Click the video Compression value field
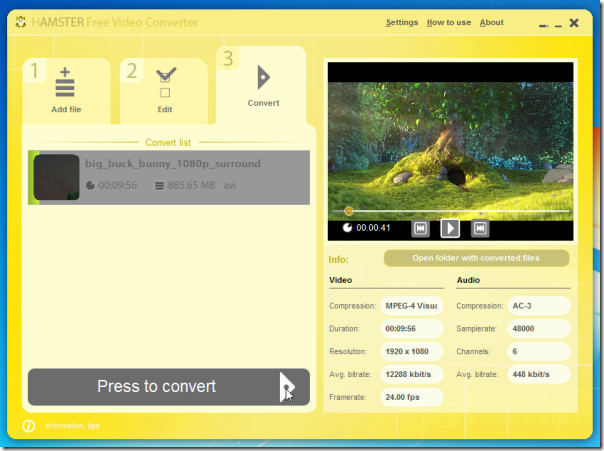 (x=411, y=306)
